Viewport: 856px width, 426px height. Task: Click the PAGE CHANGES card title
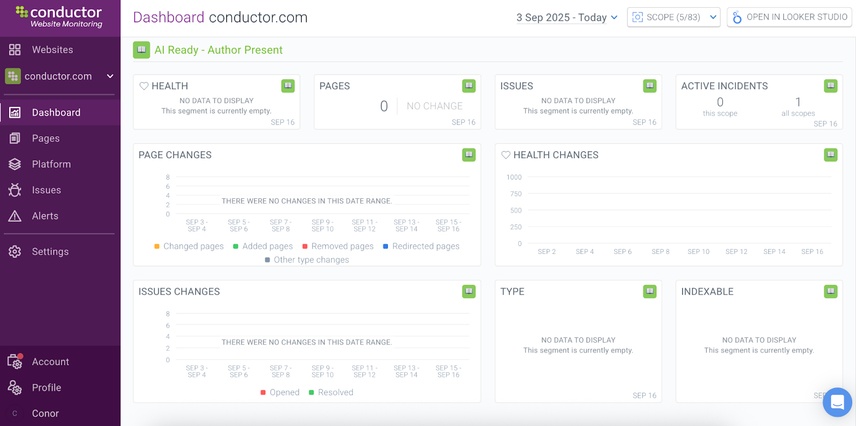[x=175, y=155]
